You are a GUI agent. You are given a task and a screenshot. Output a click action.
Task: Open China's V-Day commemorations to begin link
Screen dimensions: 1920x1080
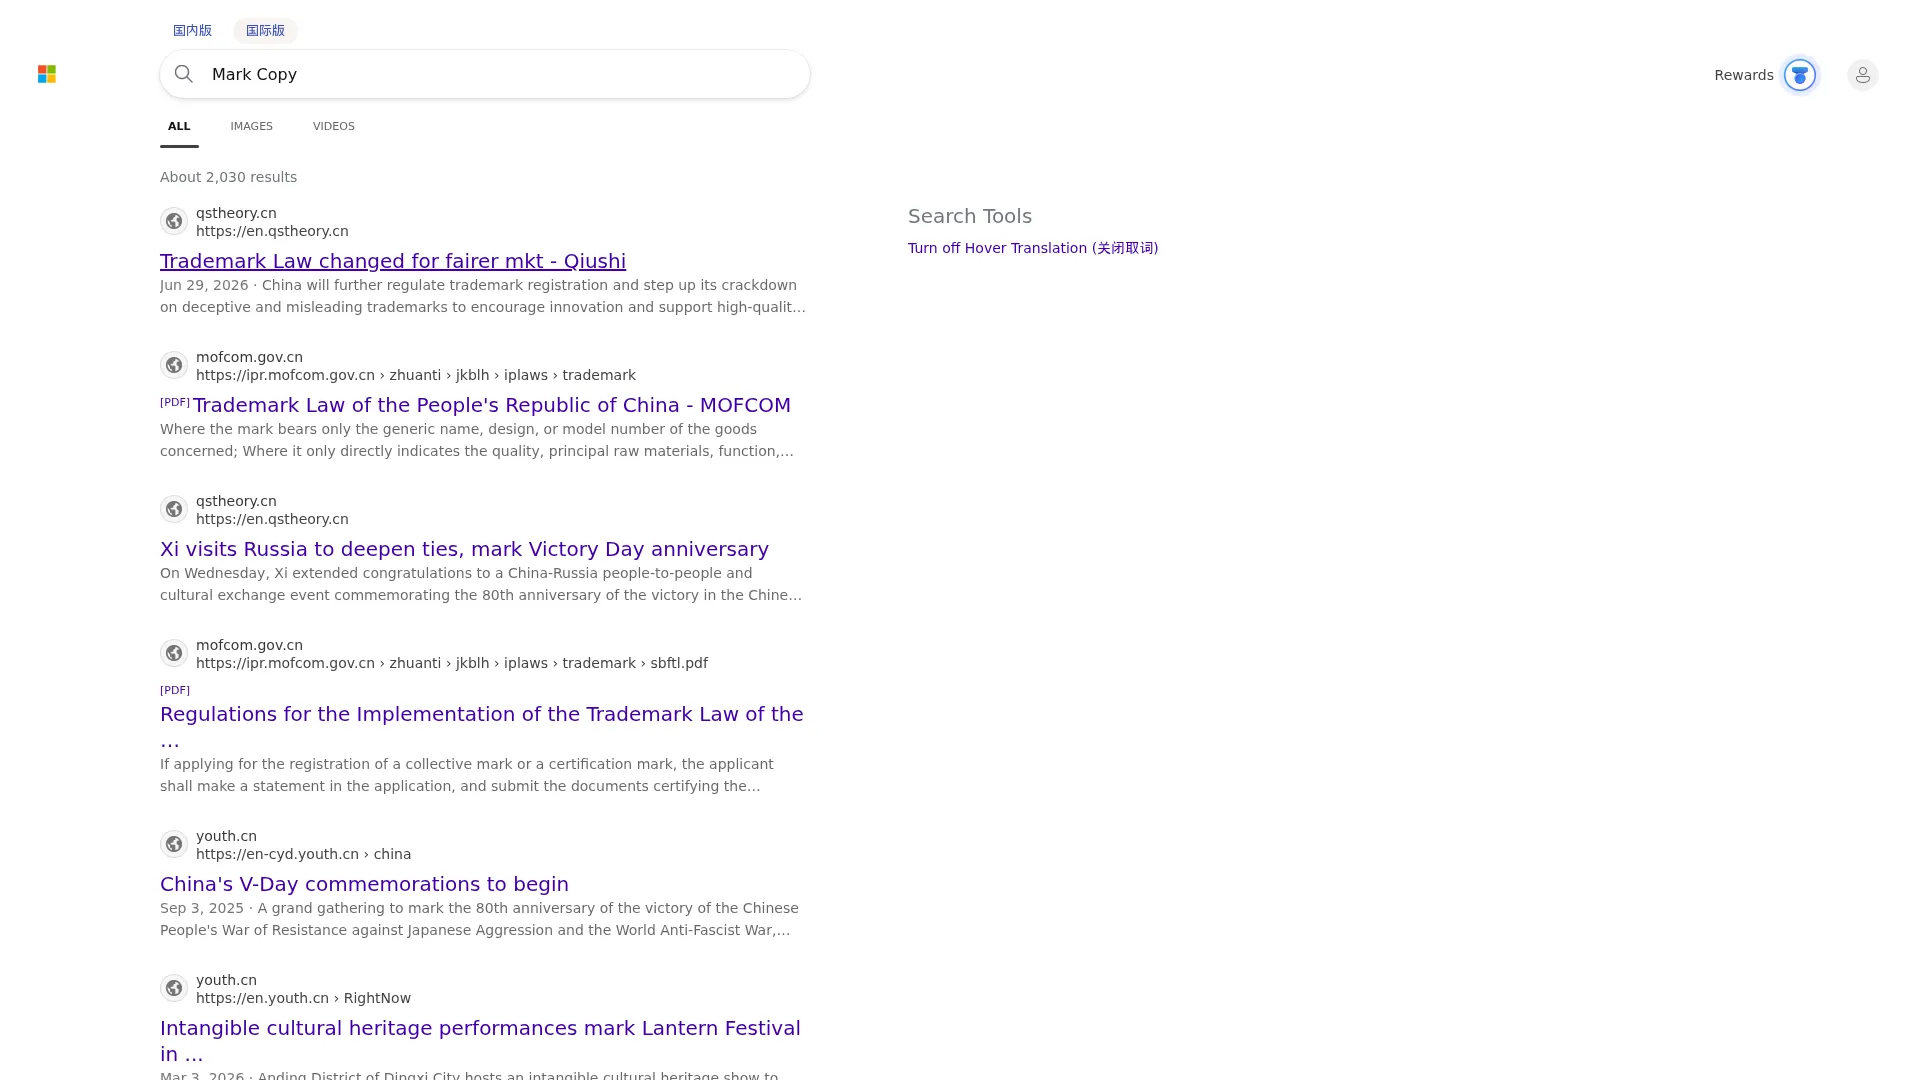coord(364,884)
